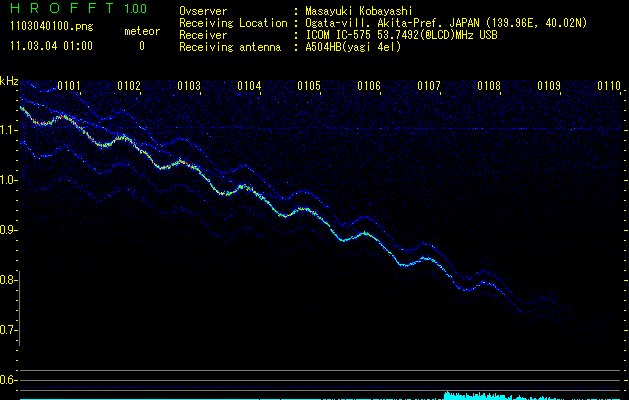
Task: Click the Ovserver field label
Action: point(203,11)
